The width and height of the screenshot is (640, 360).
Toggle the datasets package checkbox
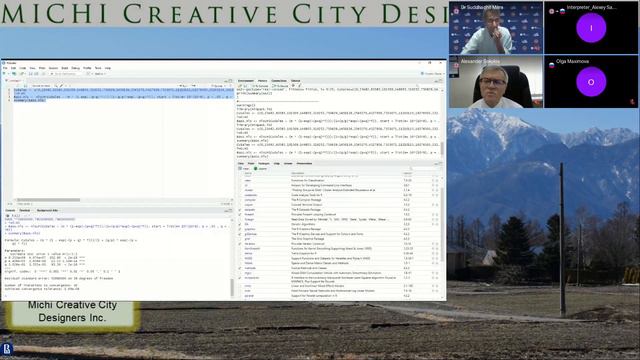240,210
